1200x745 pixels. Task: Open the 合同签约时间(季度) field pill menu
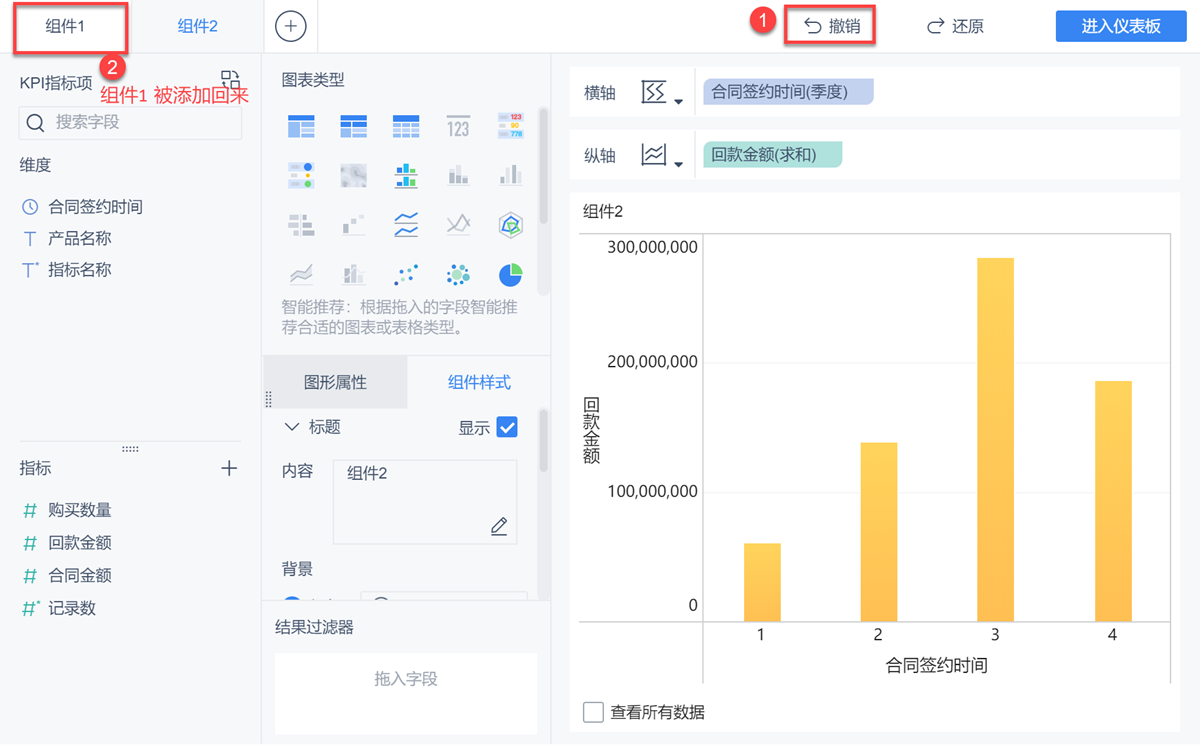click(x=788, y=92)
